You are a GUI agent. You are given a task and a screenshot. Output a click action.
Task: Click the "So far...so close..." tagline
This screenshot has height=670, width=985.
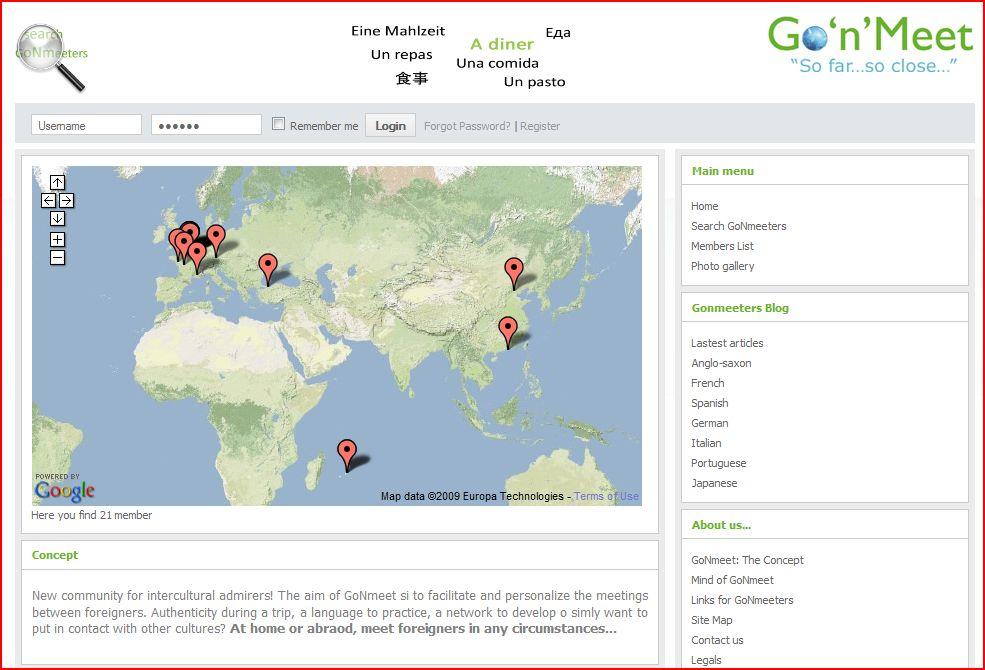pos(874,66)
